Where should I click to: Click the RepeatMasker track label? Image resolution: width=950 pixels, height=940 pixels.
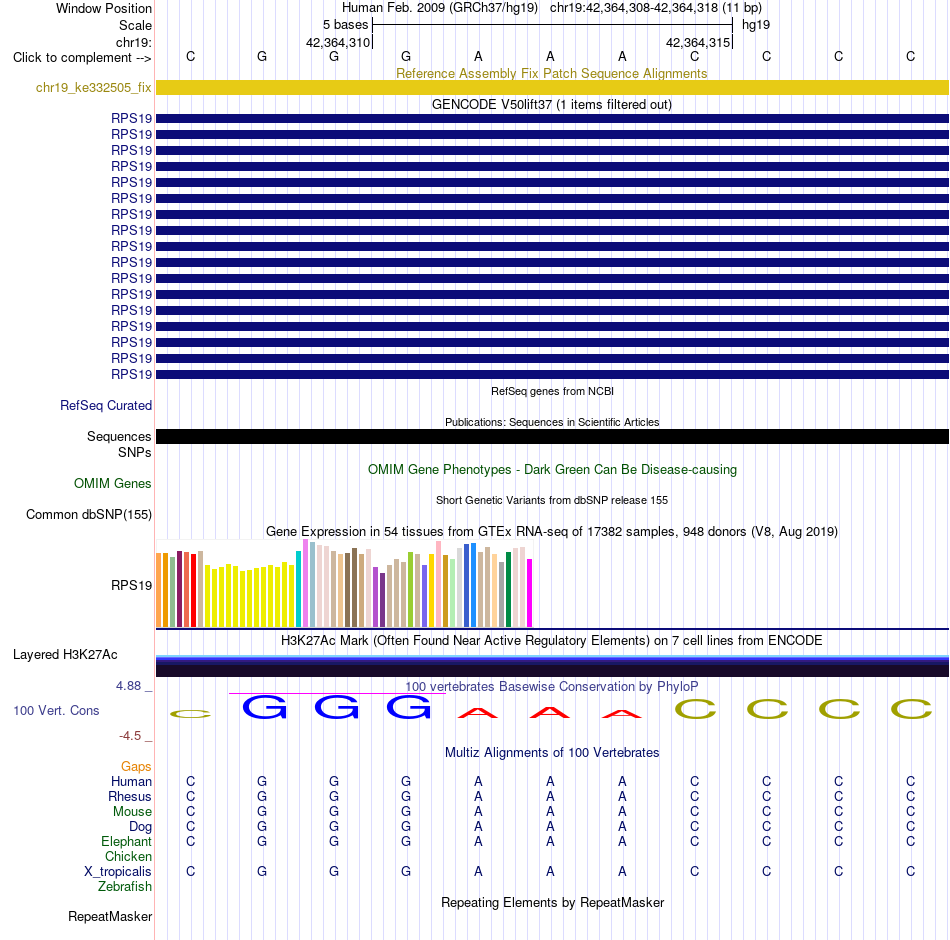point(110,916)
